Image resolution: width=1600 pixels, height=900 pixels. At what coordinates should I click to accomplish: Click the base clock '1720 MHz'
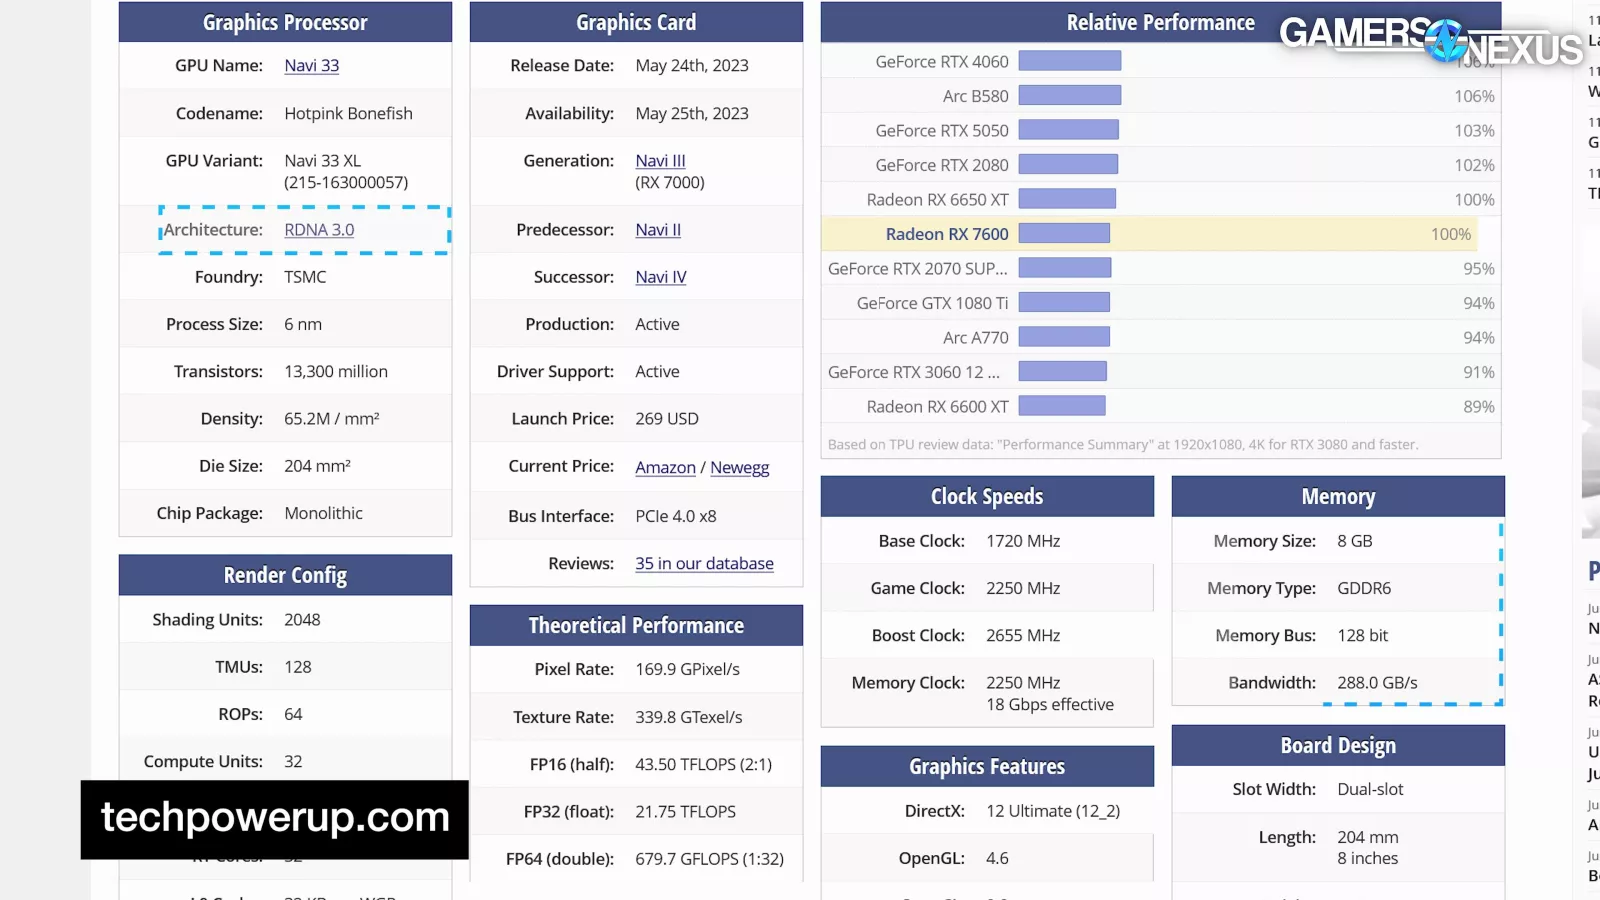(x=1023, y=542)
